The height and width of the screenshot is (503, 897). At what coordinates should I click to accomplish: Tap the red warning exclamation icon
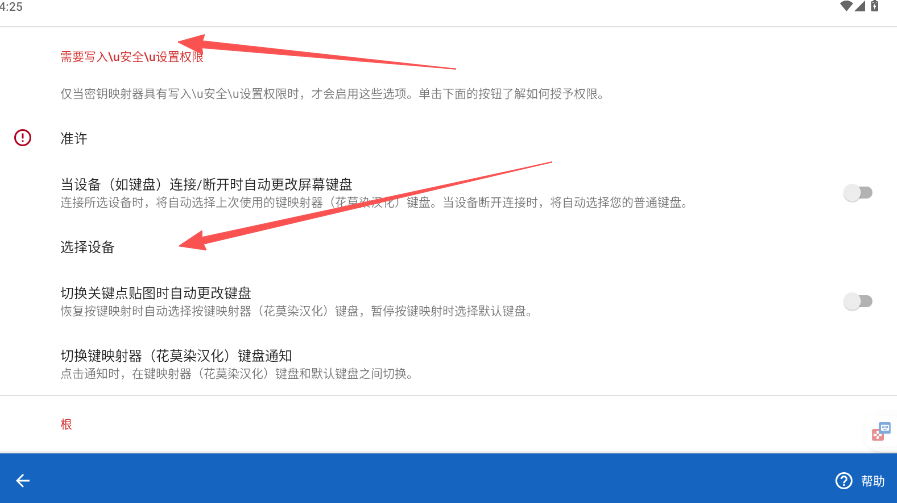tap(22, 138)
